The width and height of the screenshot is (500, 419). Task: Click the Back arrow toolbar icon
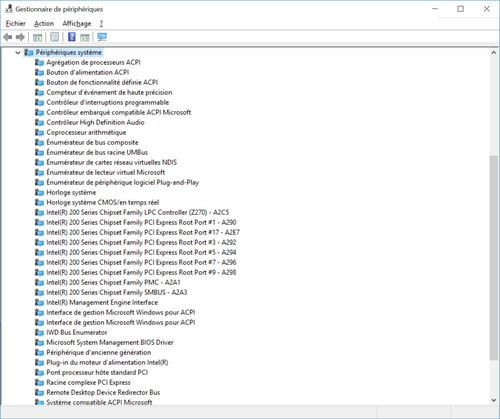(8, 37)
